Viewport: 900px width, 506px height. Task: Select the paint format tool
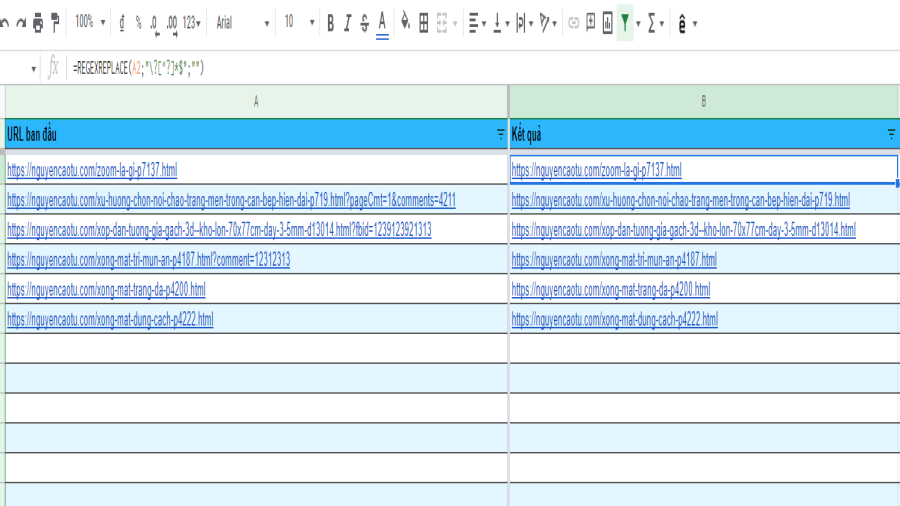(x=55, y=23)
